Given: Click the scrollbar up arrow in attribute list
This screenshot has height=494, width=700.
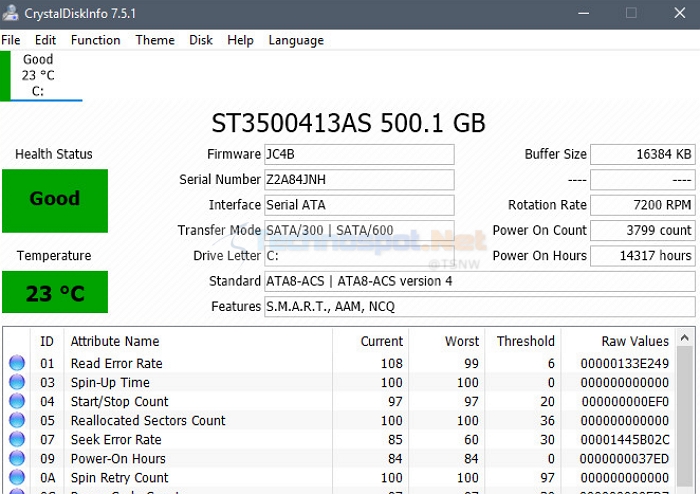Looking at the screenshot, I should pyautogui.click(x=685, y=338).
